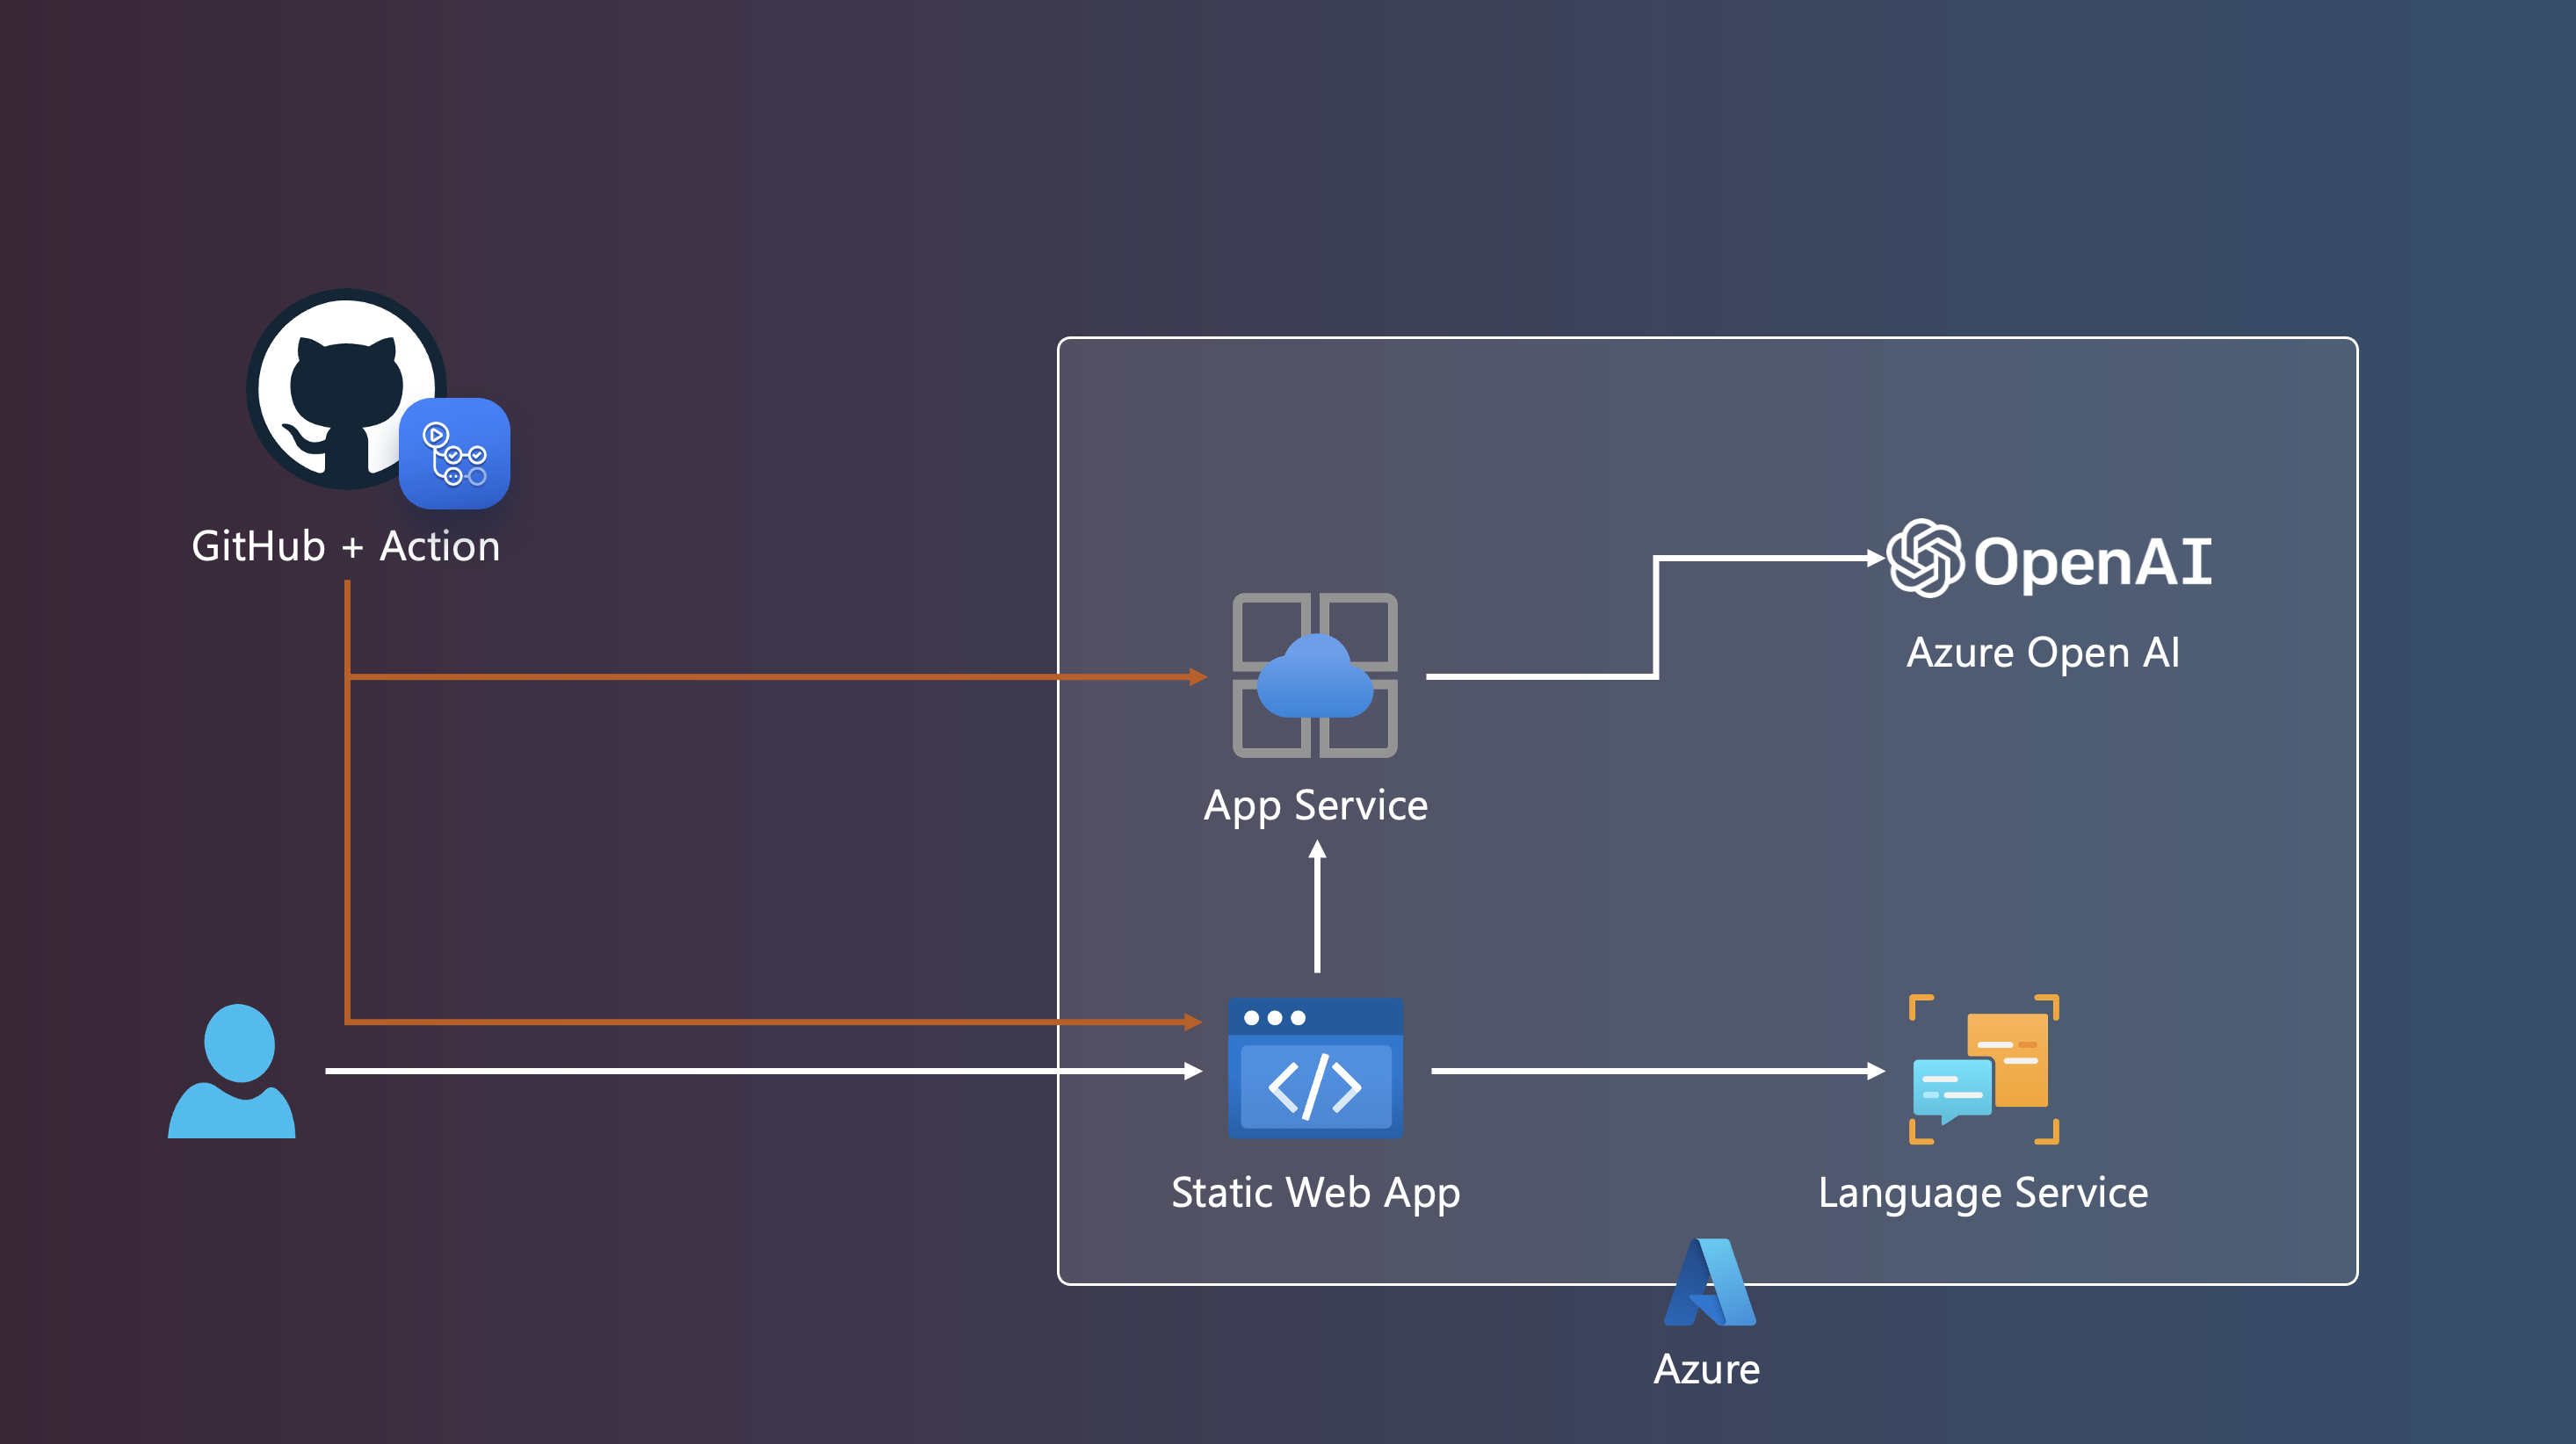Select the 'App Service' text label
The image size is (2576, 1444).
point(1315,806)
